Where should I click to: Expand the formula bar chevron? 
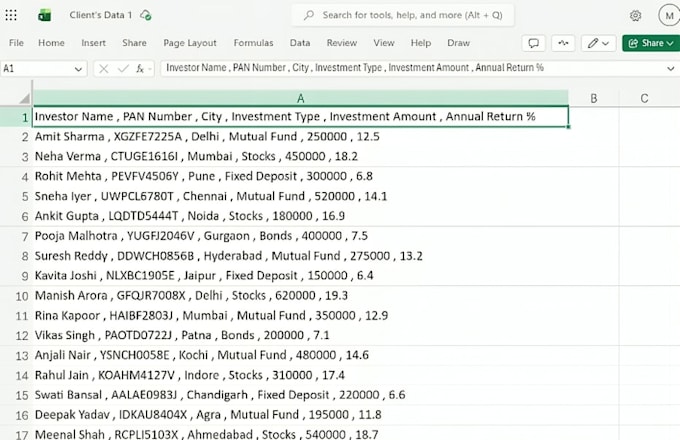pos(670,68)
